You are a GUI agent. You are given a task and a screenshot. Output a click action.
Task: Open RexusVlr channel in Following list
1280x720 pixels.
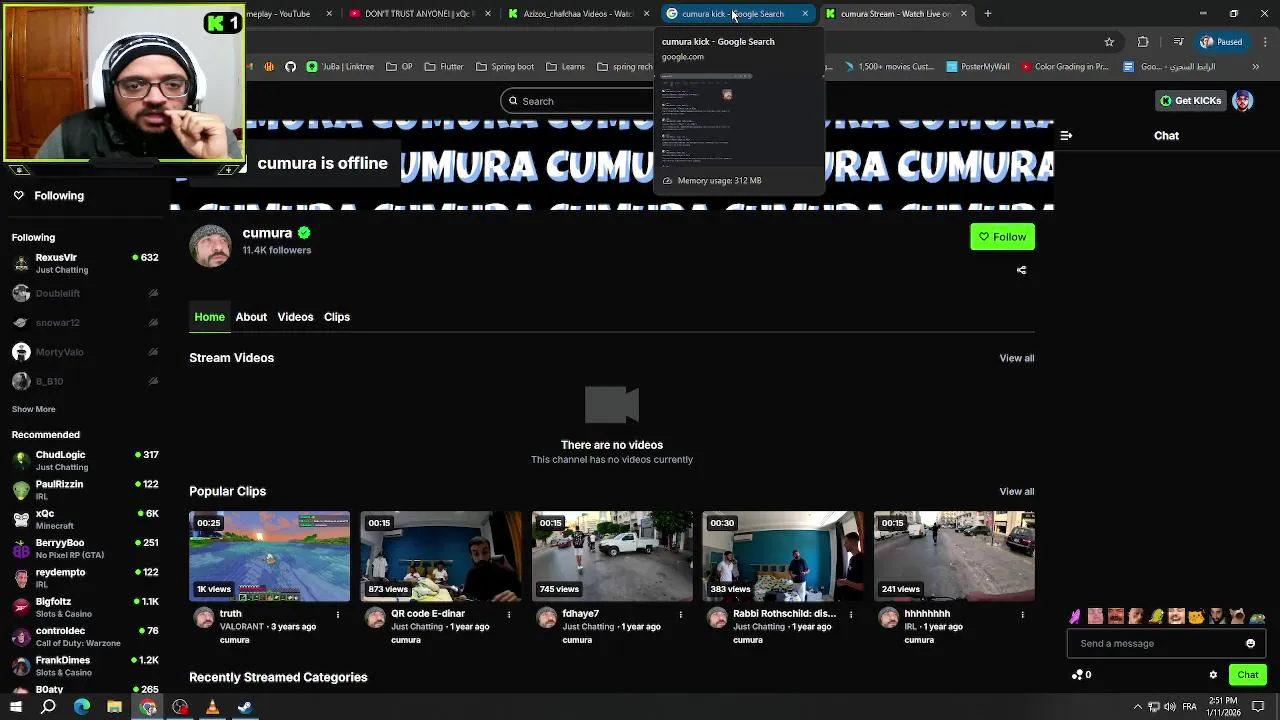tap(85, 263)
